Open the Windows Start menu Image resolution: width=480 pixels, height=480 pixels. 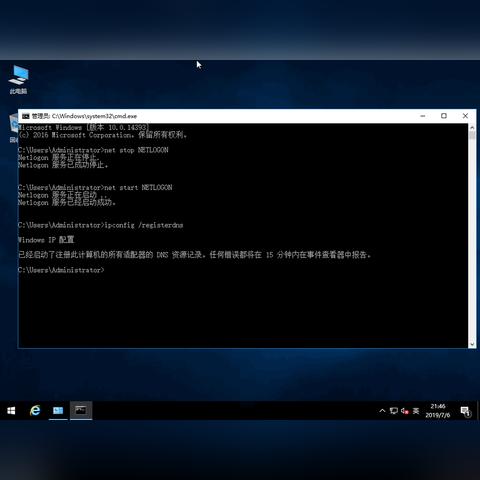click(x=11, y=411)
